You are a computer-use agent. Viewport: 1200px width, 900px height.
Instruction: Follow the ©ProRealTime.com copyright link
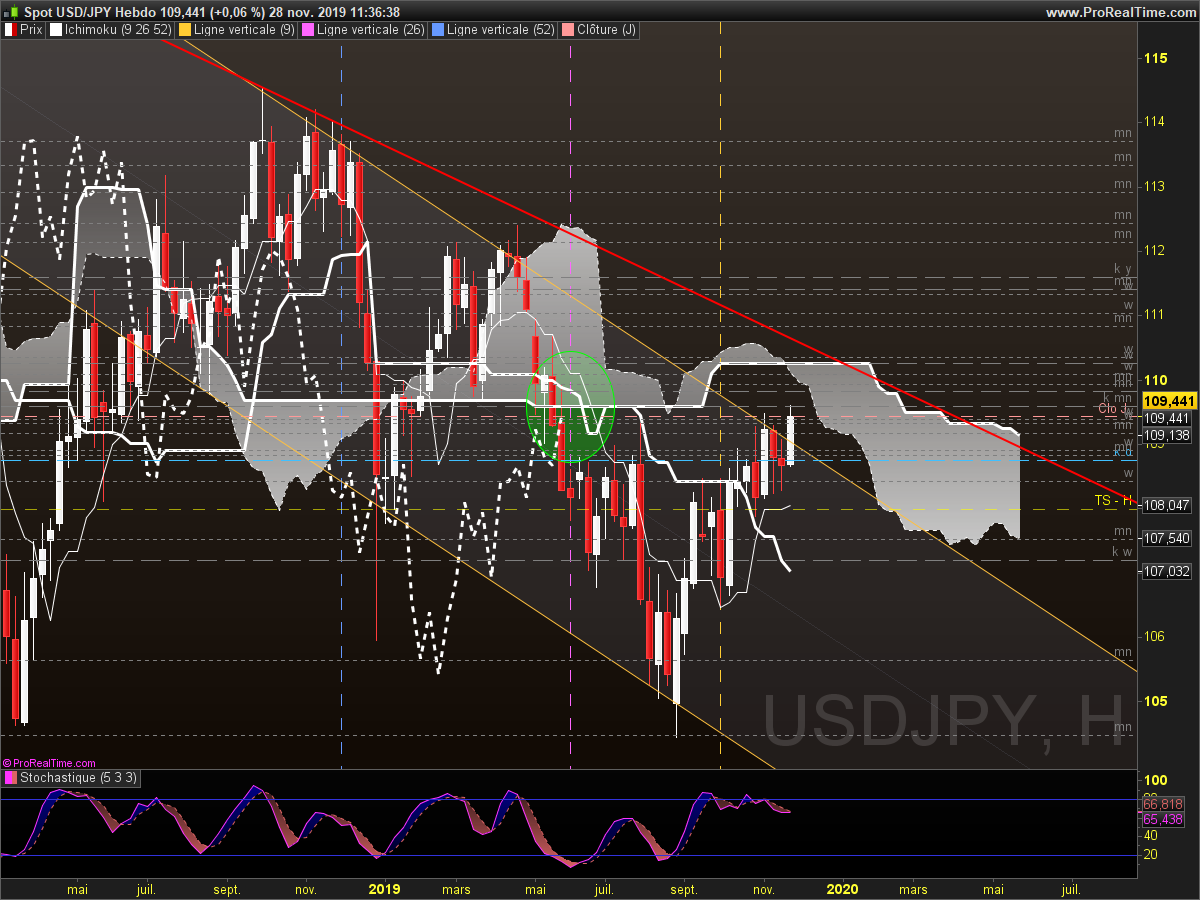point(49,763)
